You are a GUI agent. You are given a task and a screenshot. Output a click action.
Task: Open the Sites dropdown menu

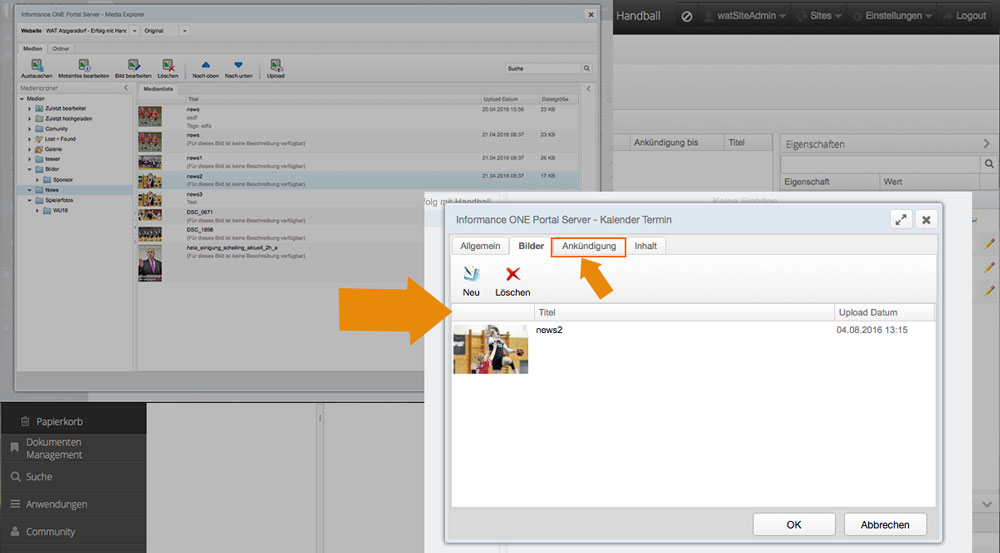coord(820,16)
